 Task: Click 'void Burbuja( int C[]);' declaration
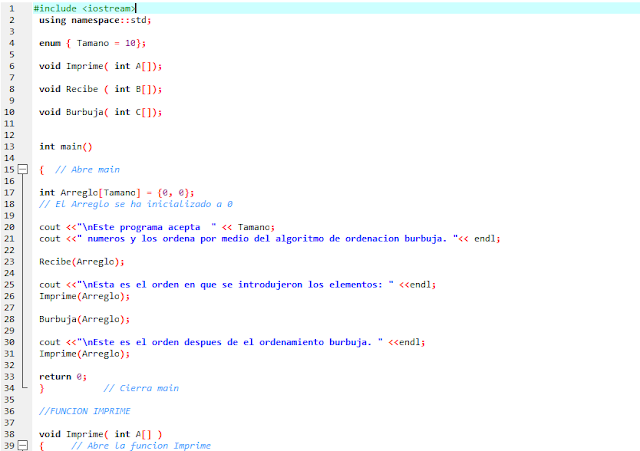[100, 112]
